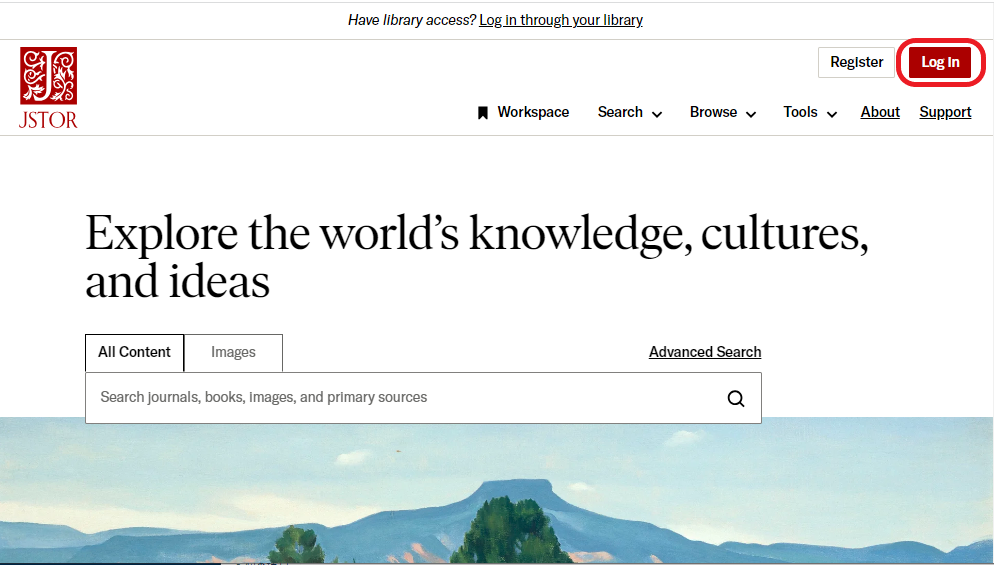Viewport: 994px width, 565px height.
Task: Click the JSTOR logo to go home
Action: point(48,88)
